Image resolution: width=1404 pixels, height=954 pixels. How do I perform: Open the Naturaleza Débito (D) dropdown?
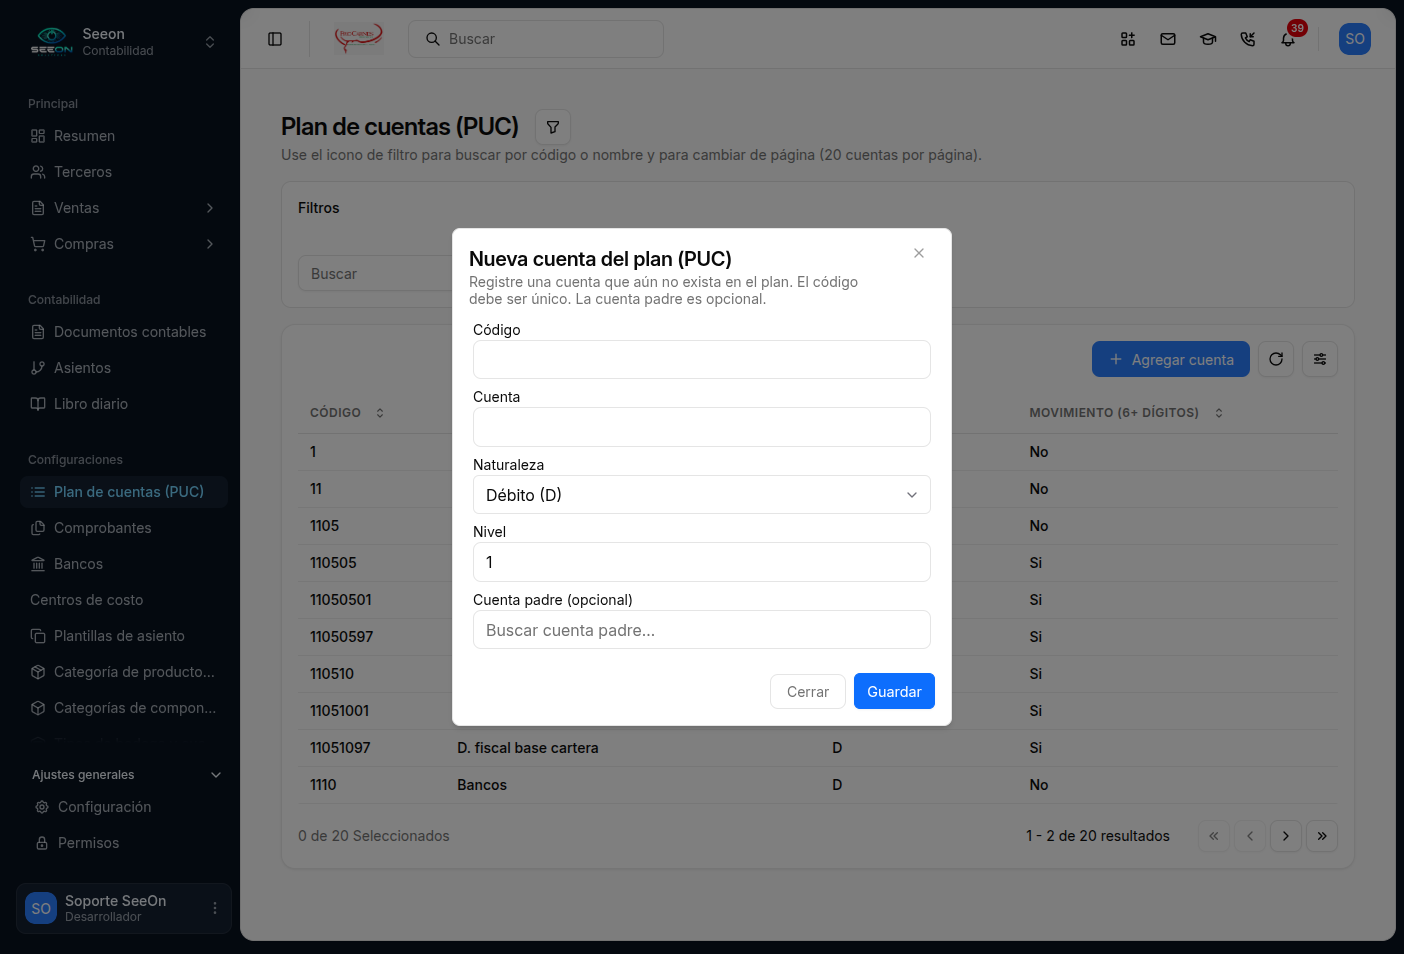702,495
